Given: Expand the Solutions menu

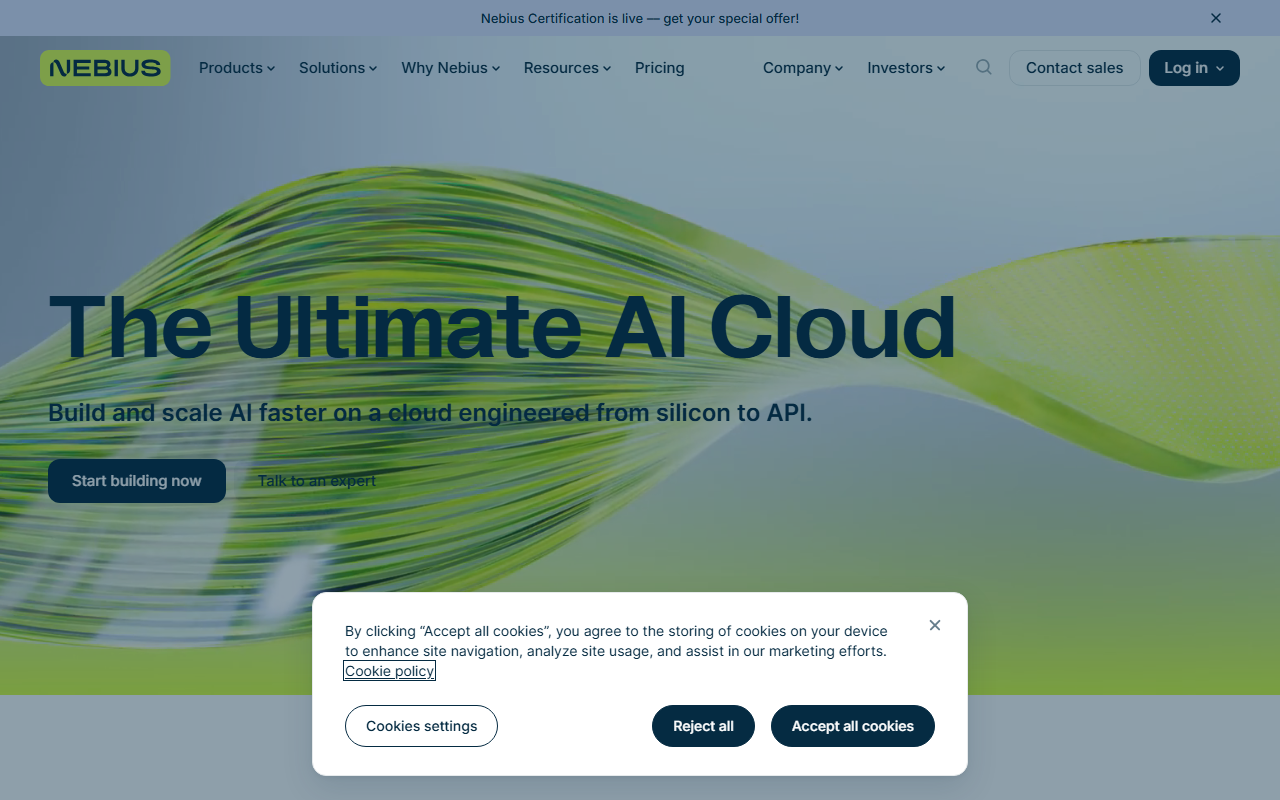Looking at the screenshot, I should click(338, 68).
